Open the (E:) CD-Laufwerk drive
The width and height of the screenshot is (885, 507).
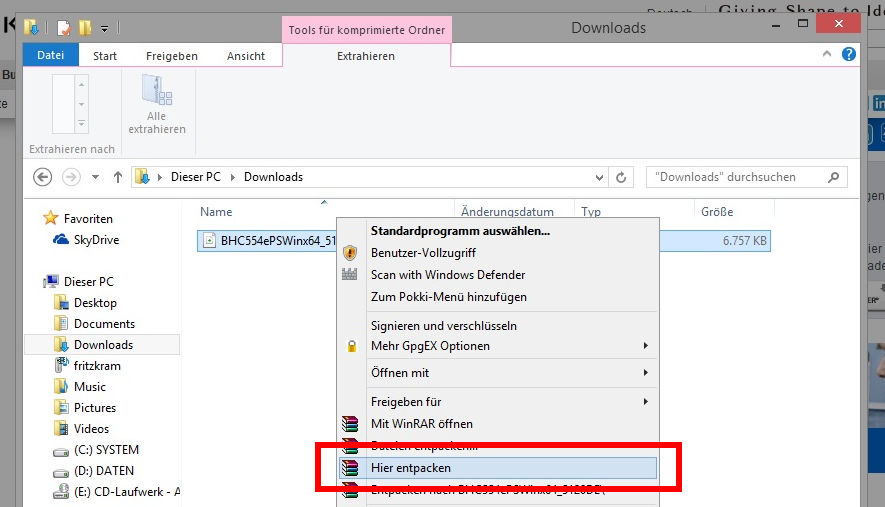(126, 491)
